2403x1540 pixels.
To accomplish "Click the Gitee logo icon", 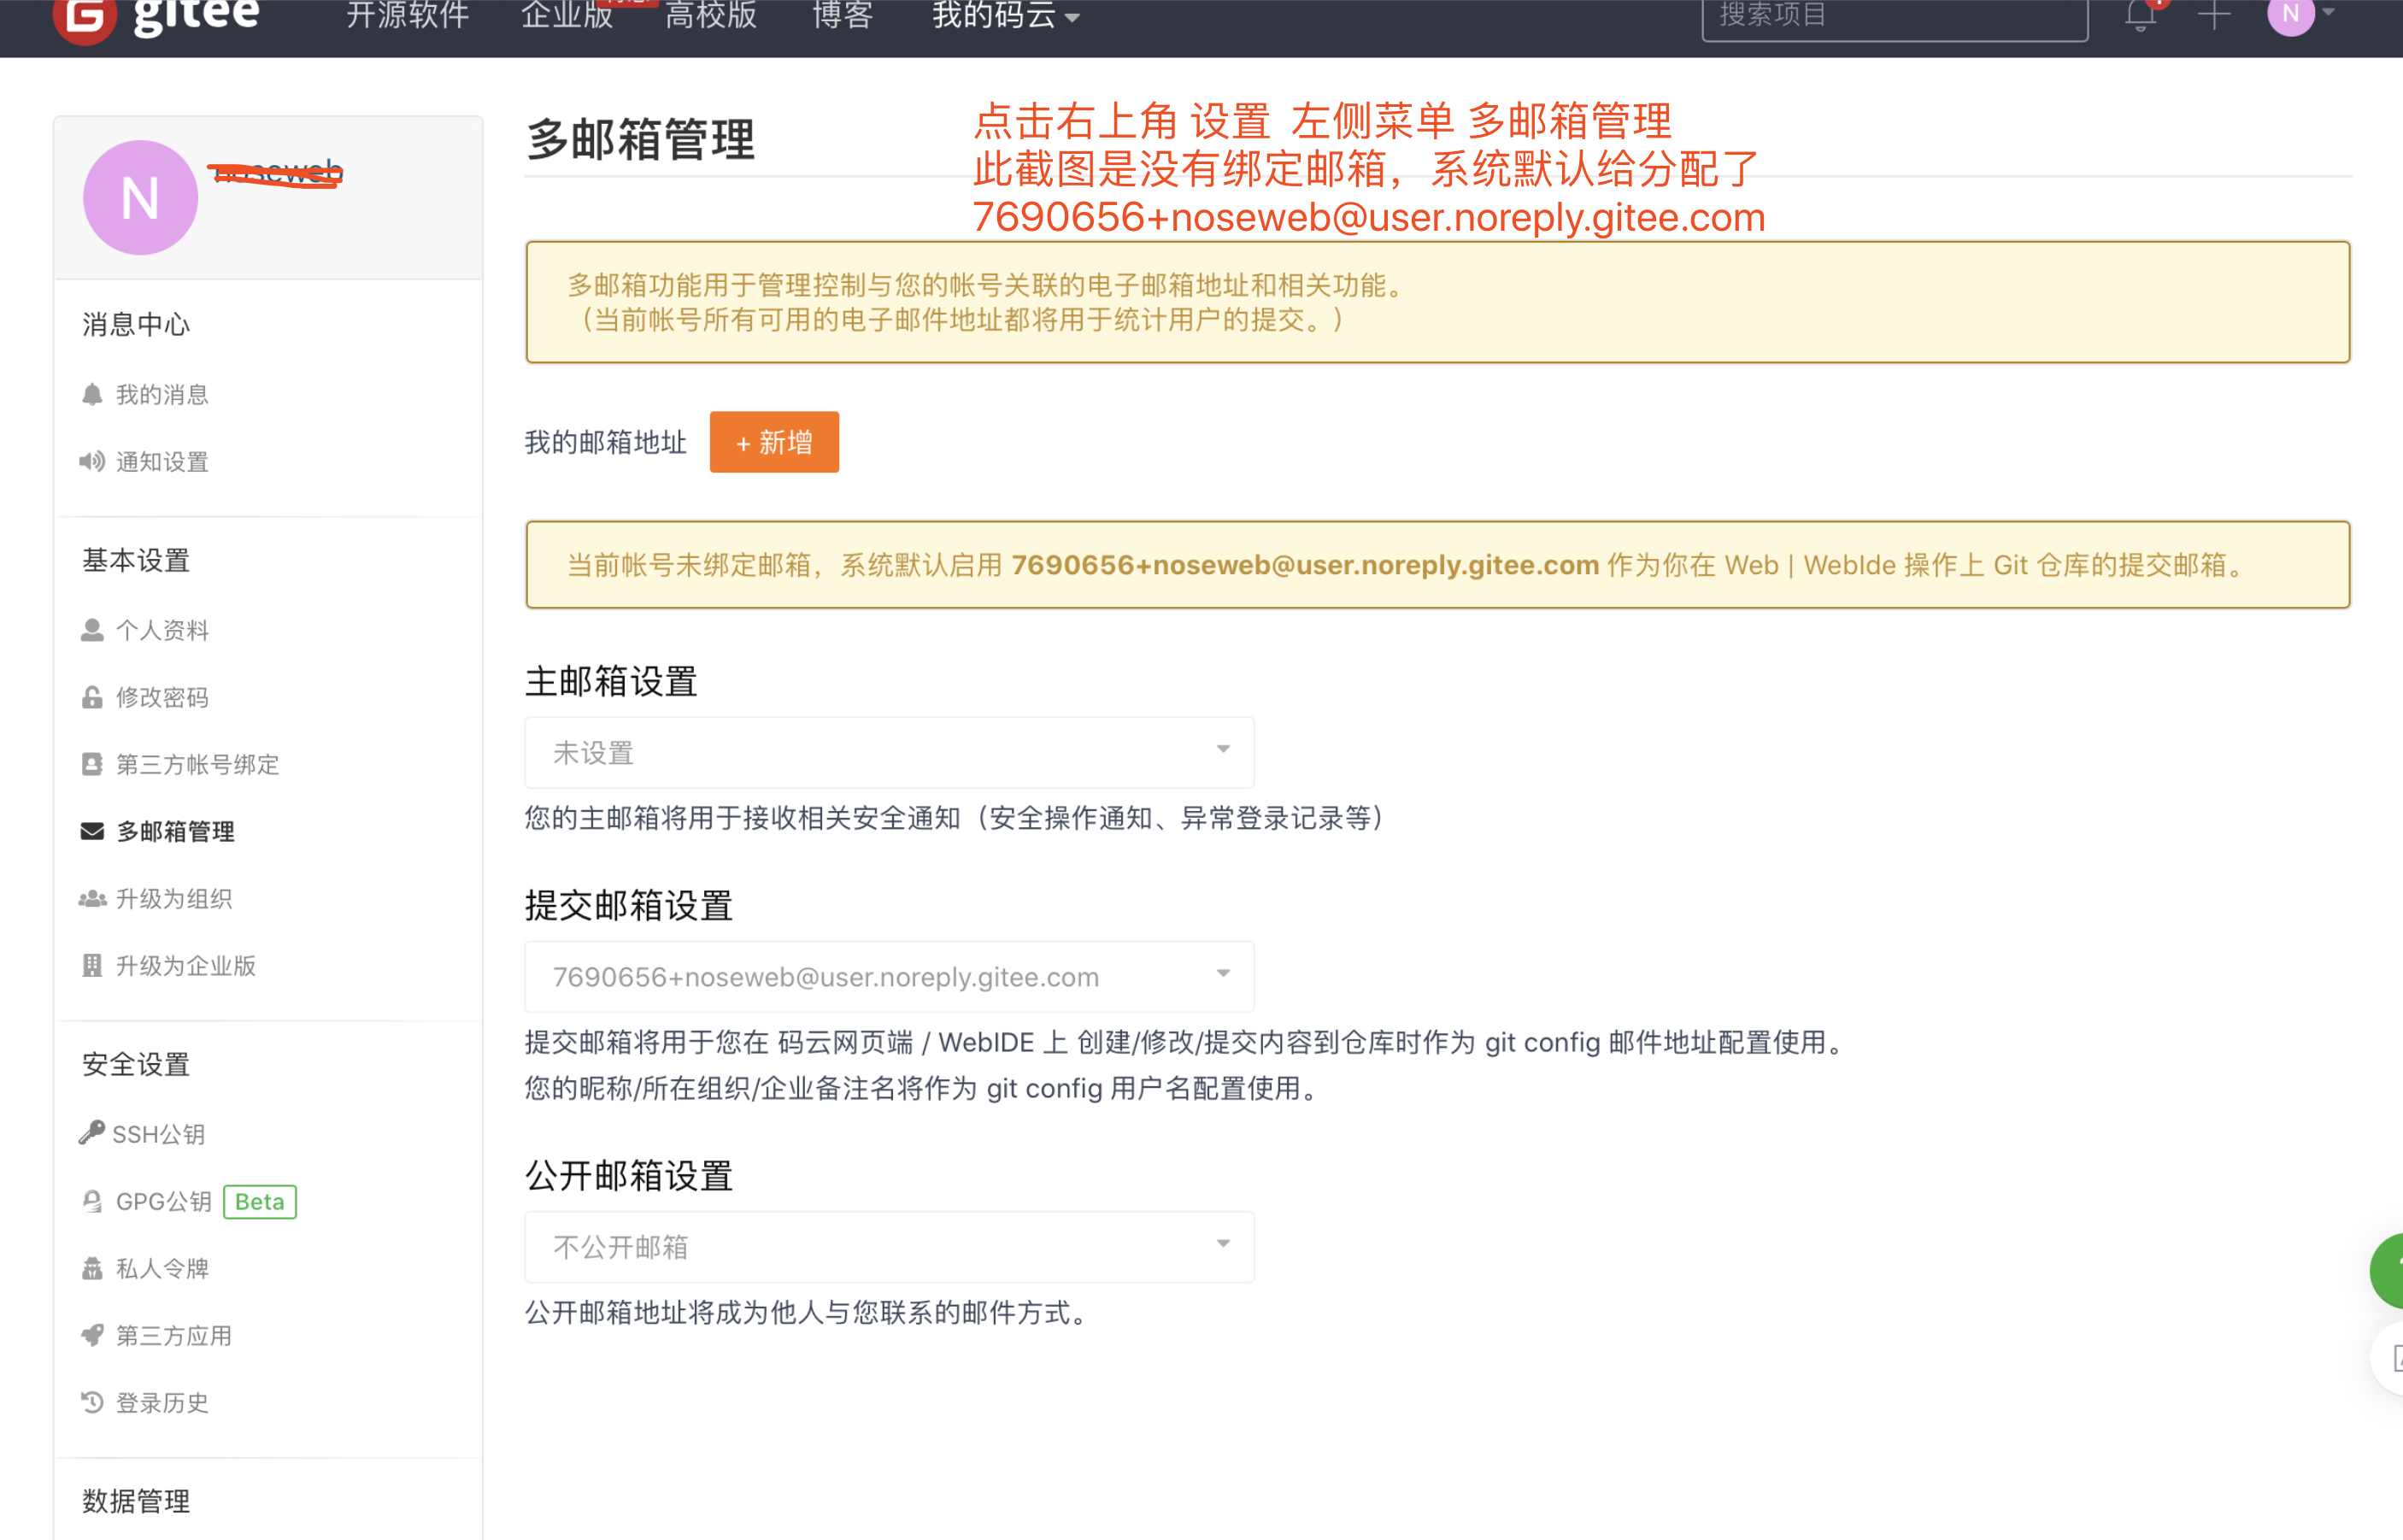I will click(x=85, y=18).
